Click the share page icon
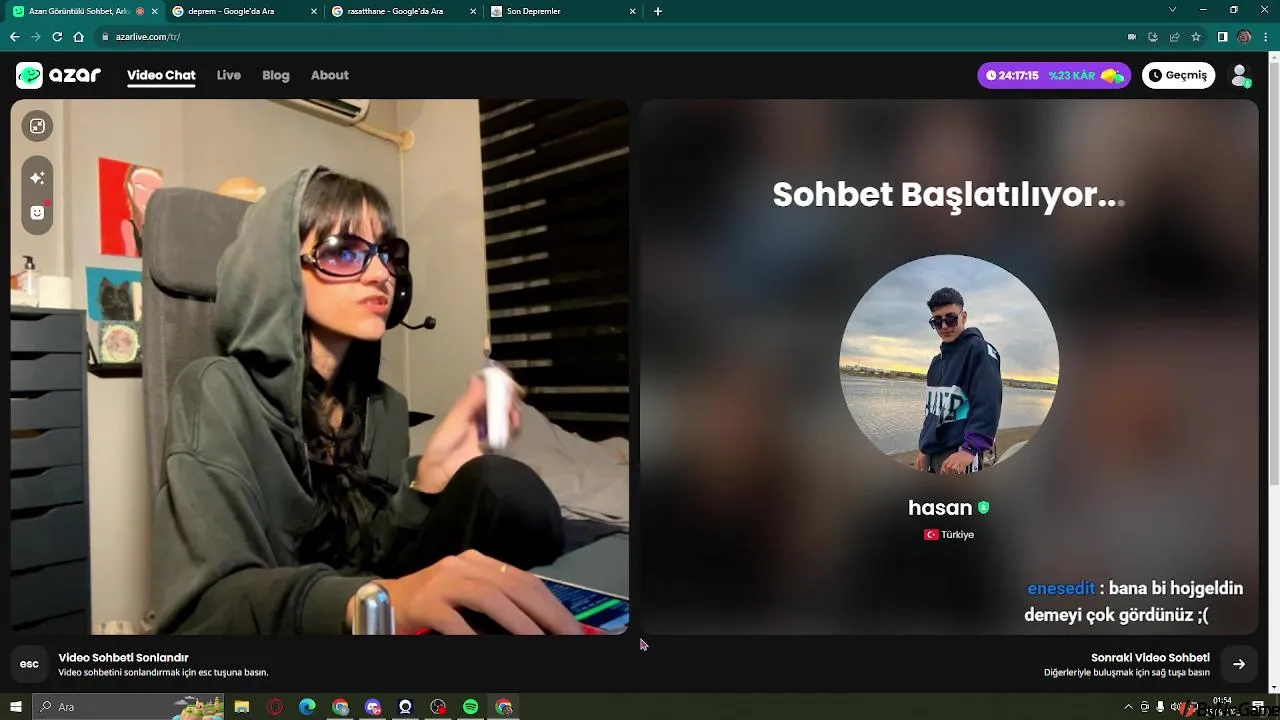The image size is (1280, 720). pos(1175,37)
